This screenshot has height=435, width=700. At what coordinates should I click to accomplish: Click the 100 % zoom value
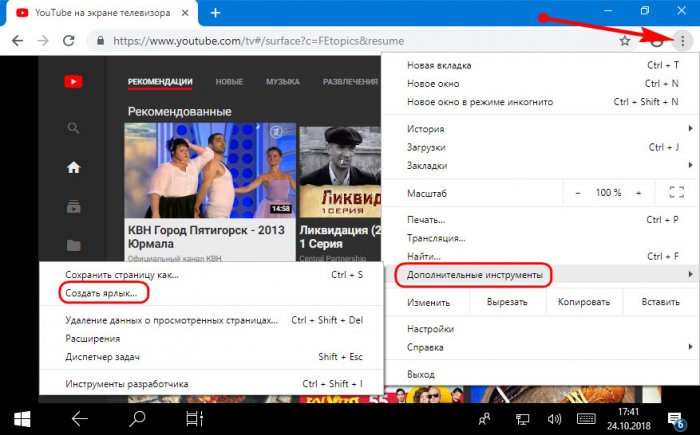[x=608, y=193]
